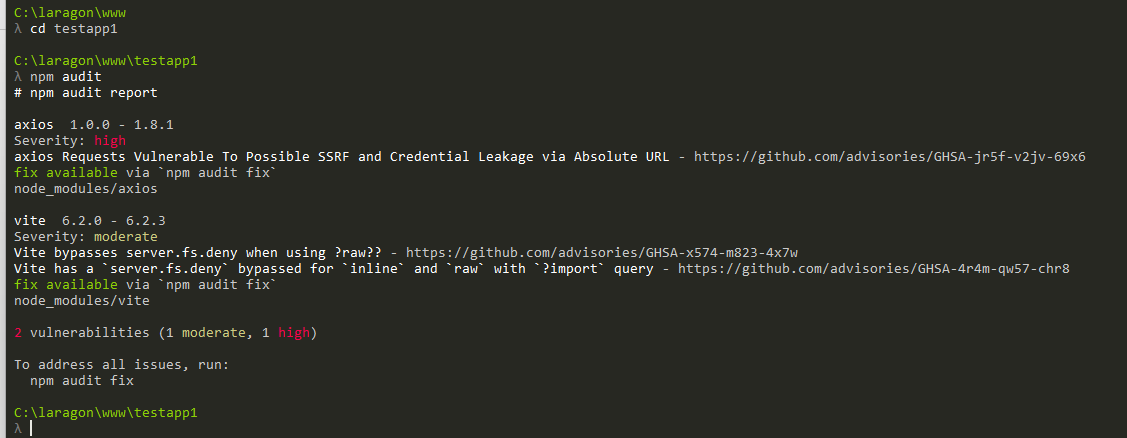Click the 'Severity: moderate' label under vite

coord(86,237)
